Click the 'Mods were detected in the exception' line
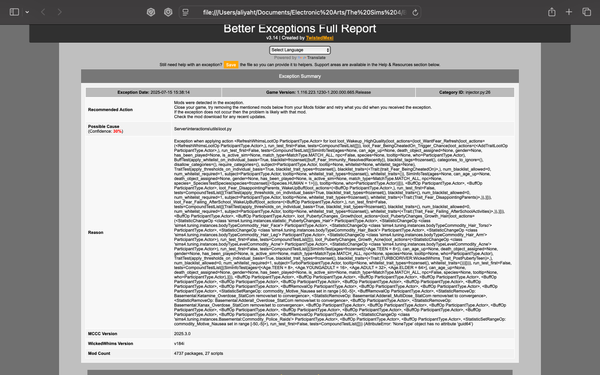The height and width of the screenshot is (375, 600). (x=209, y=103)
